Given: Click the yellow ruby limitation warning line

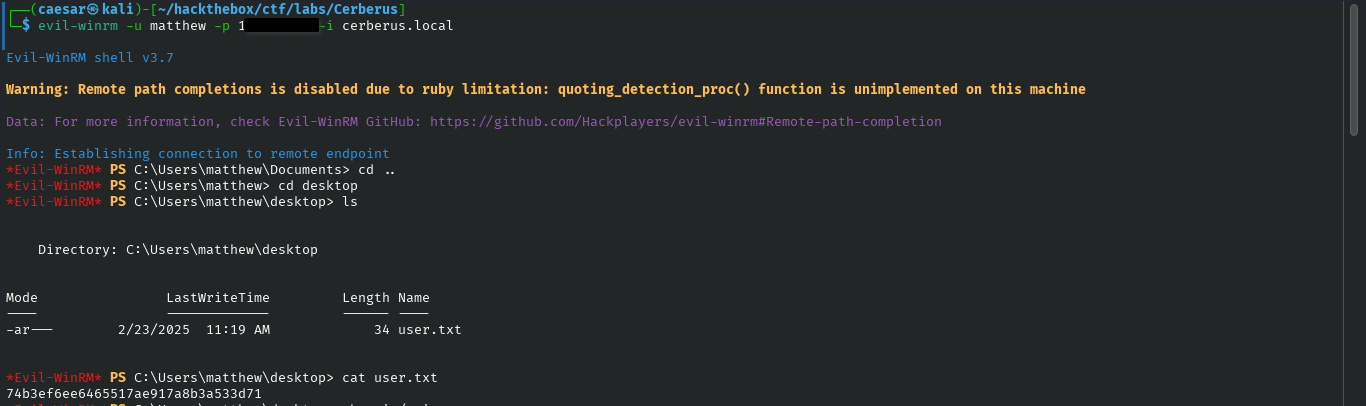Looking at the screenshot, I should coord(546,90).
